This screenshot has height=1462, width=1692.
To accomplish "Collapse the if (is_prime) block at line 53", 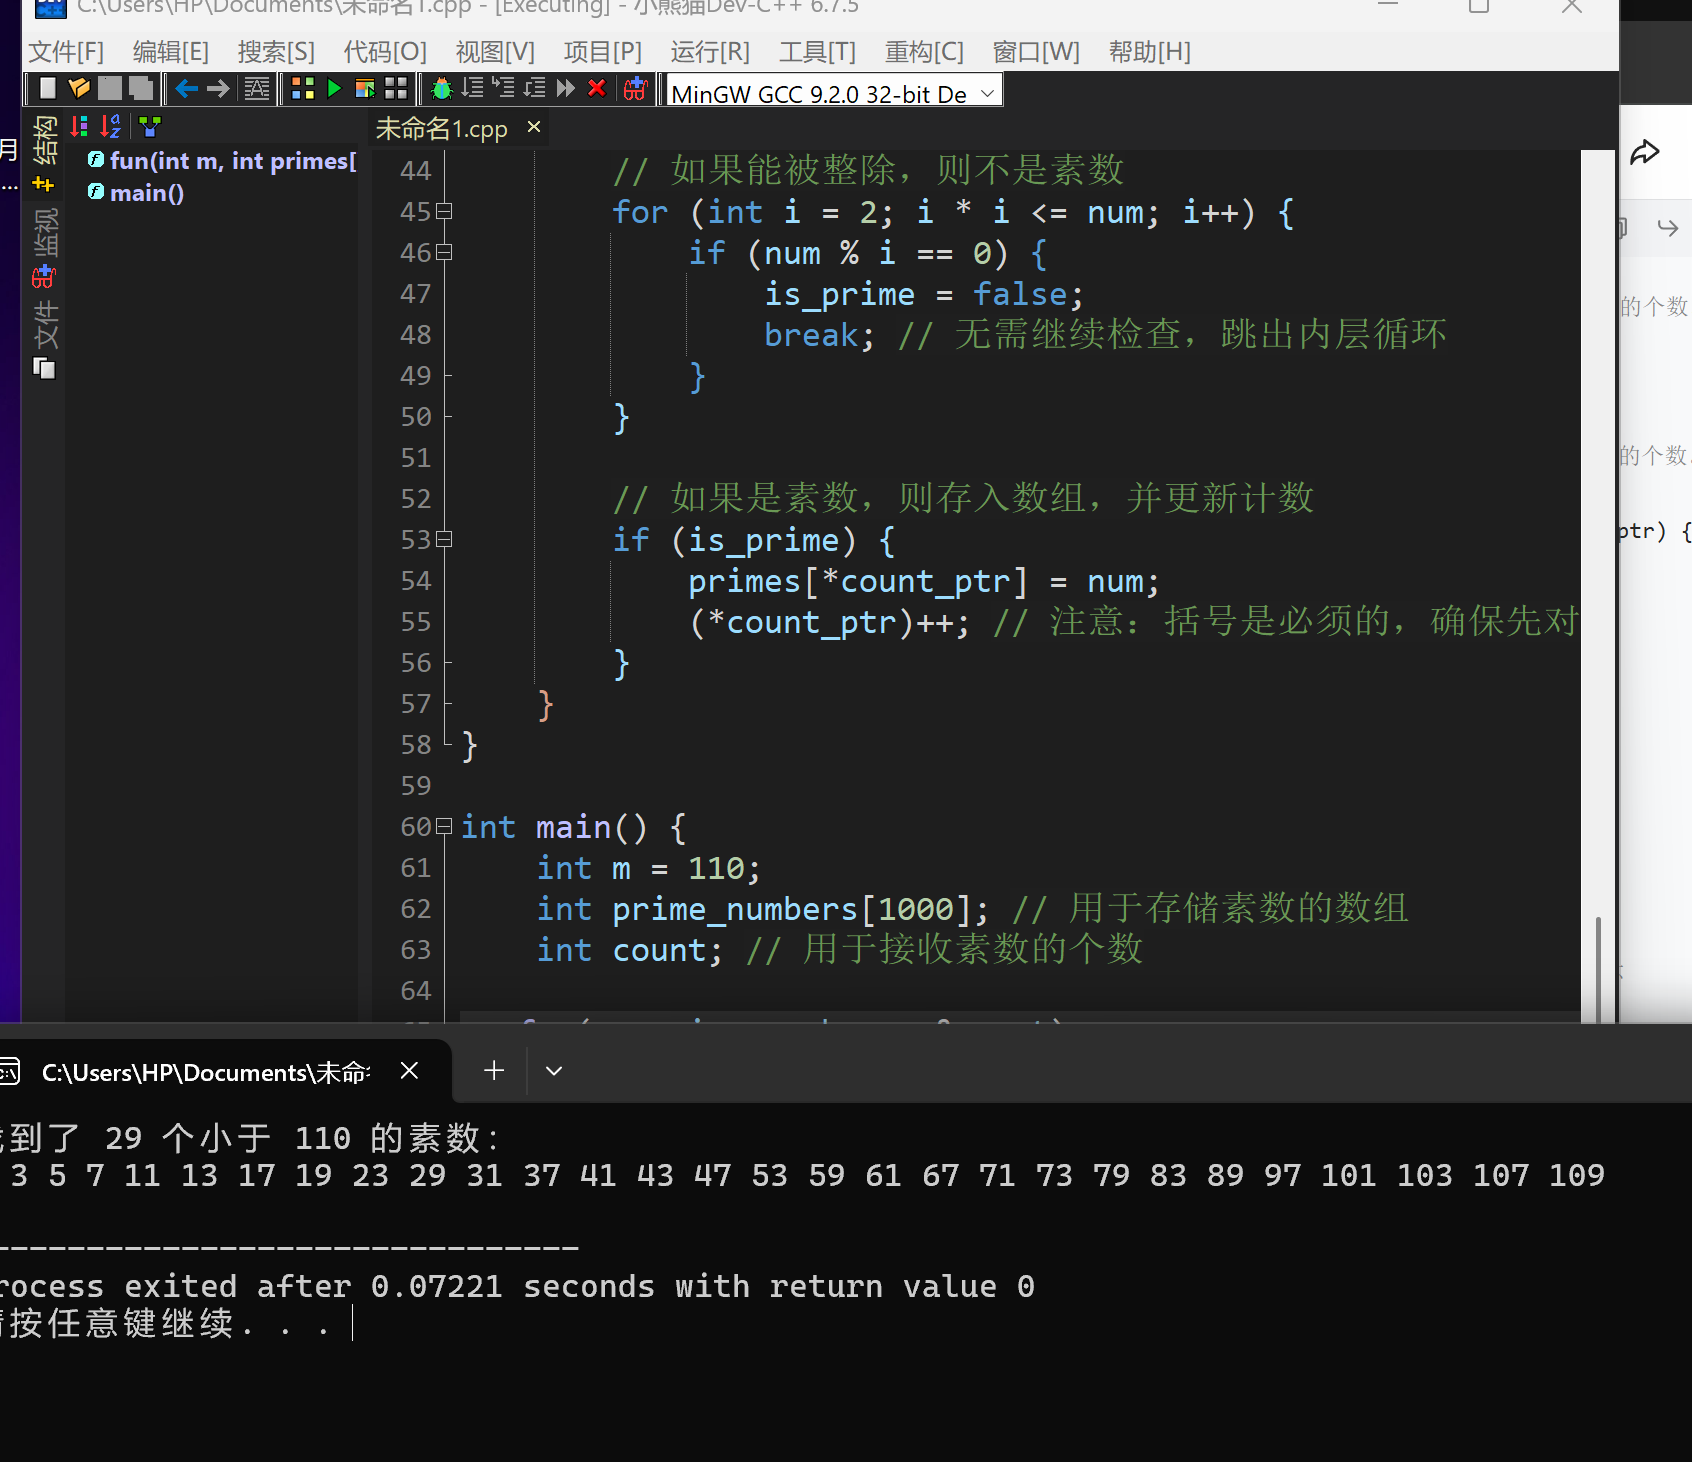I will (x=445, y=539).
